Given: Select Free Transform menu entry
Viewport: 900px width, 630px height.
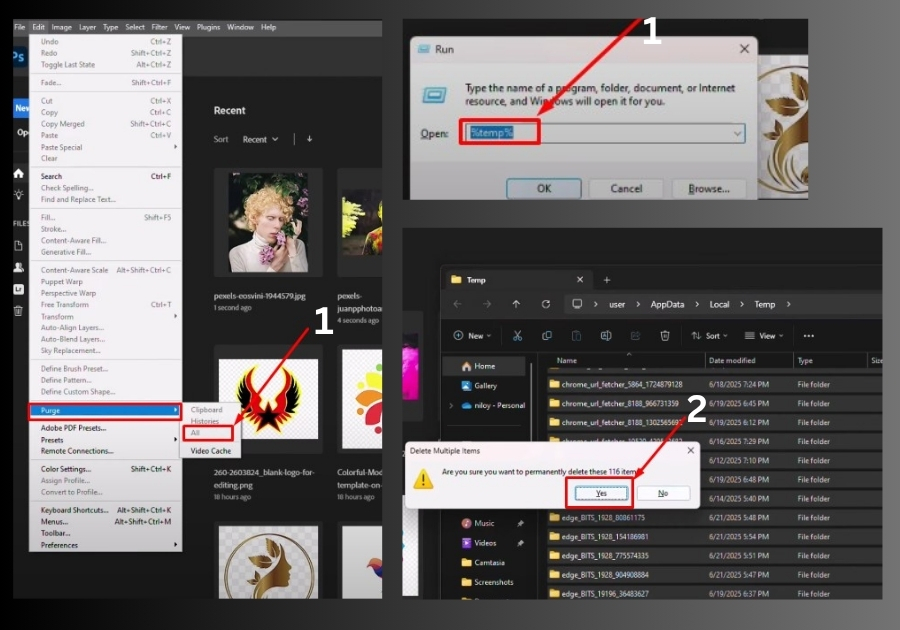Looking at the screenshot, I should point(106,305).
